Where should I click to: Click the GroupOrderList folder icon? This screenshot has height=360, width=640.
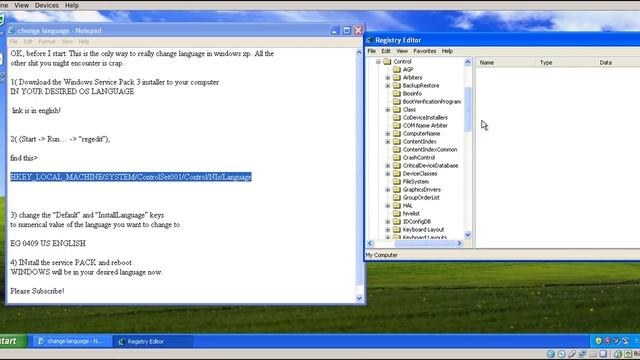click(x=397, y=198)
